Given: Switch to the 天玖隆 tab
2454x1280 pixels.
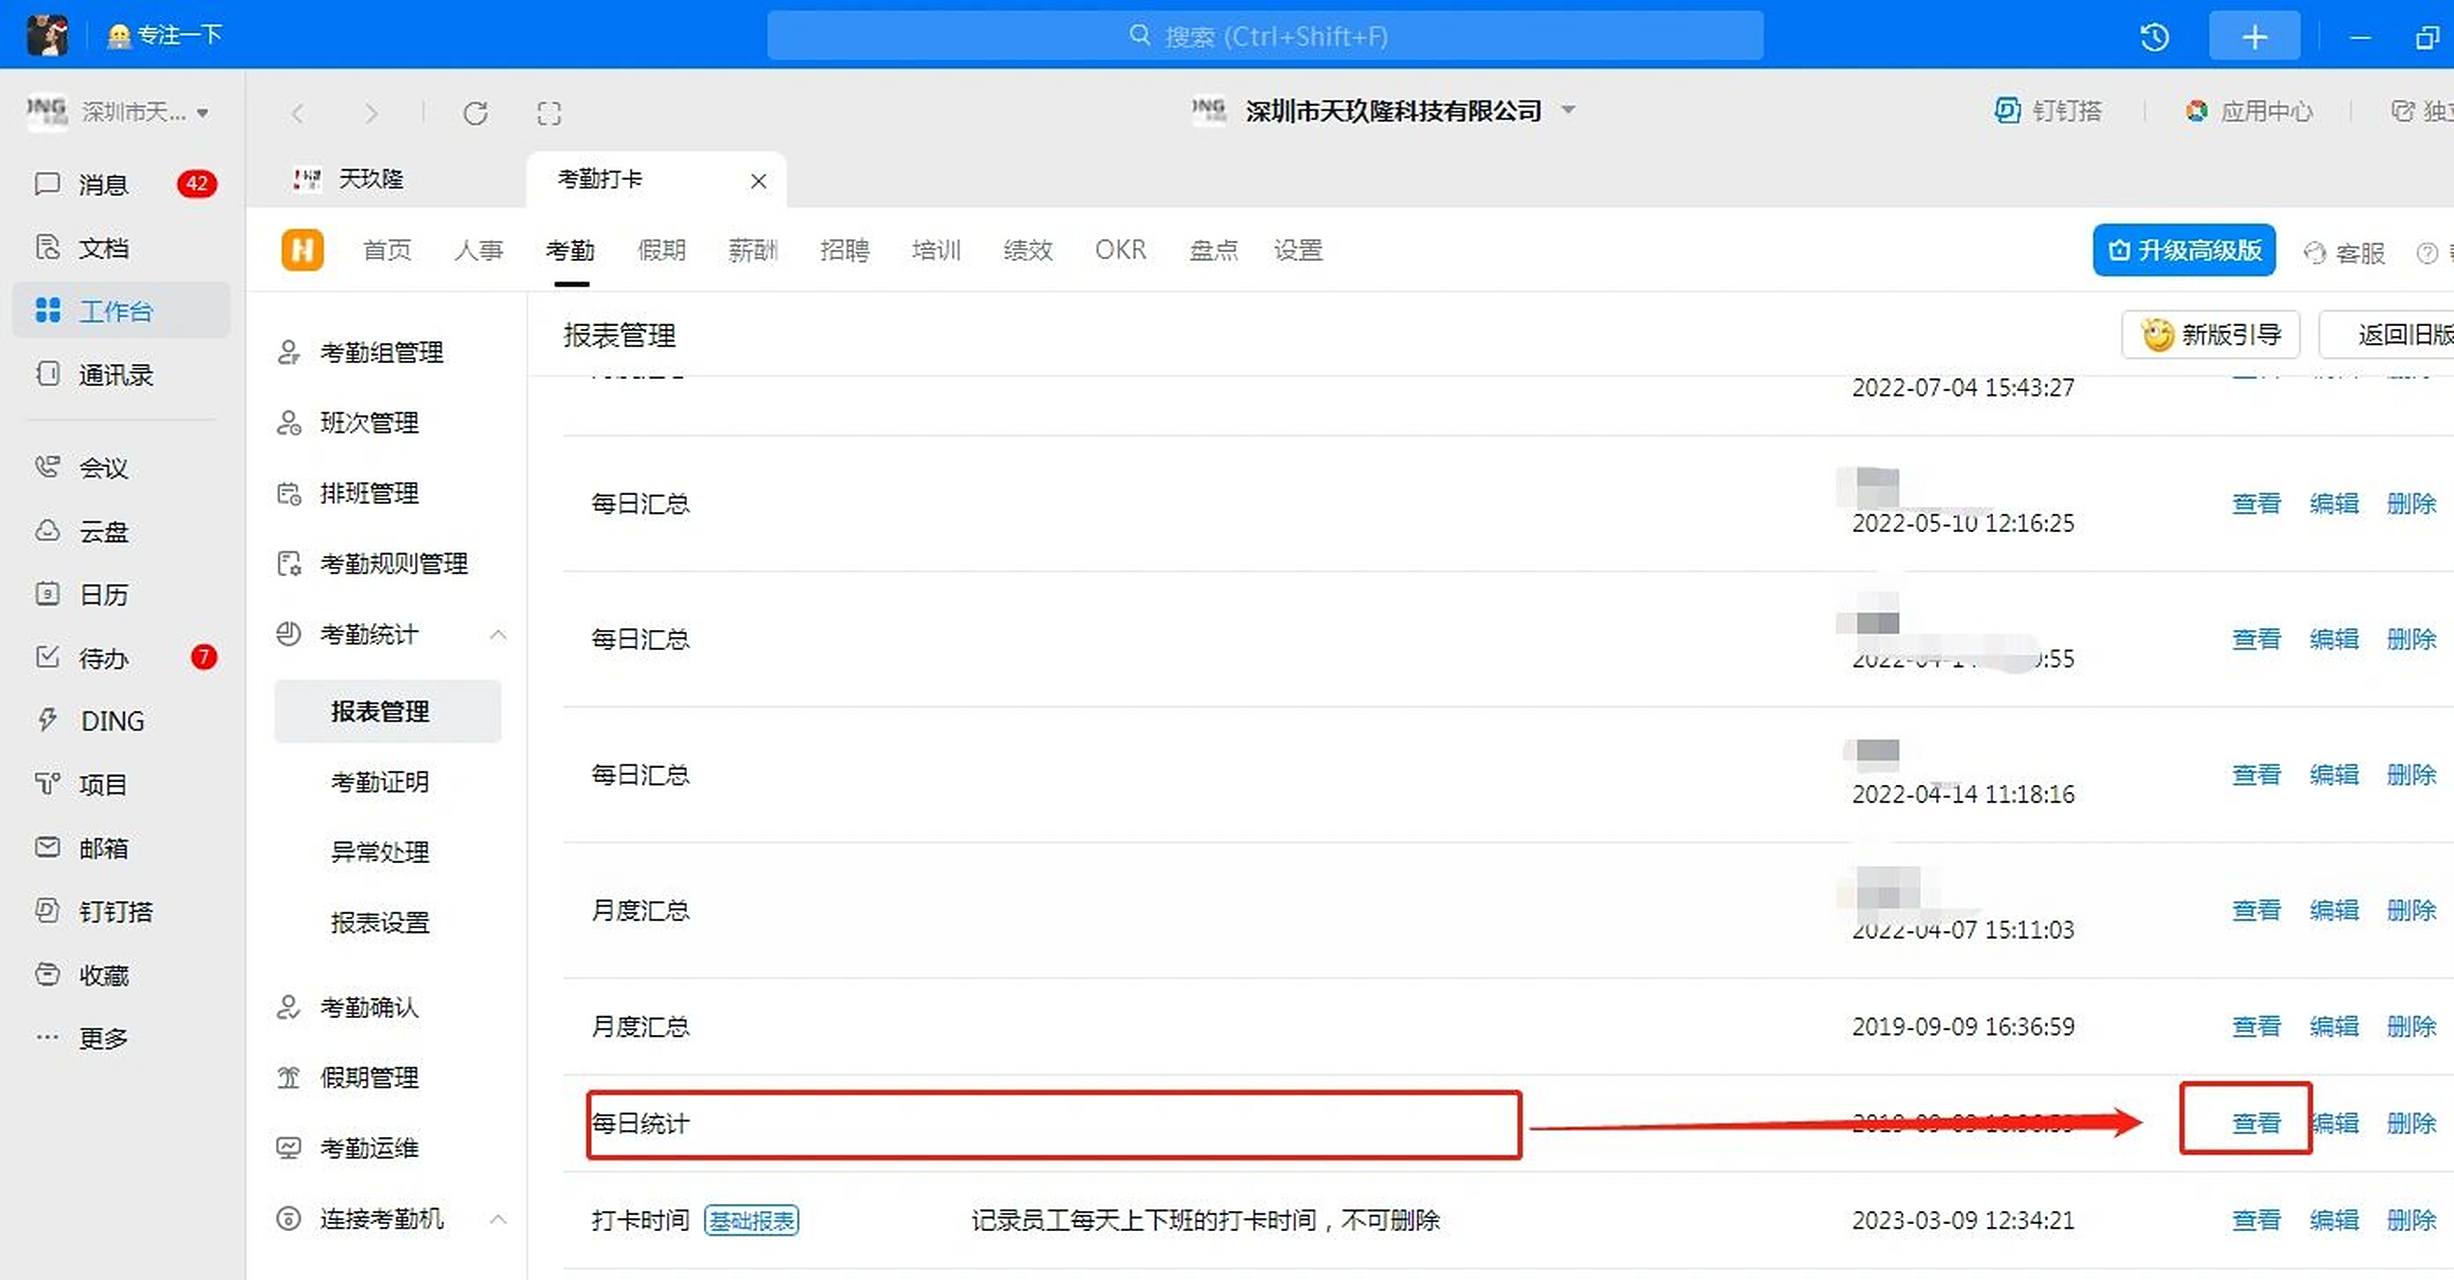Looking at the screenshot, I should (x=370, y=178).
